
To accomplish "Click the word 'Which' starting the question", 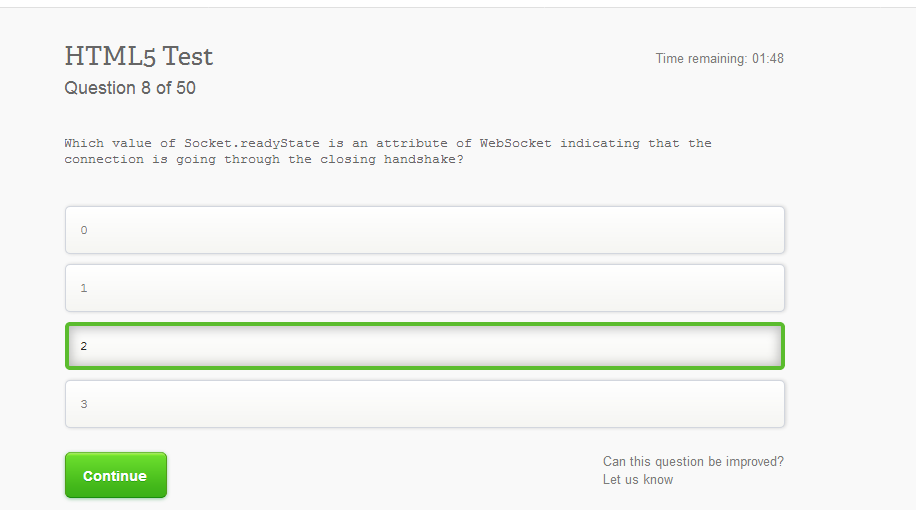I will point(84,143).
